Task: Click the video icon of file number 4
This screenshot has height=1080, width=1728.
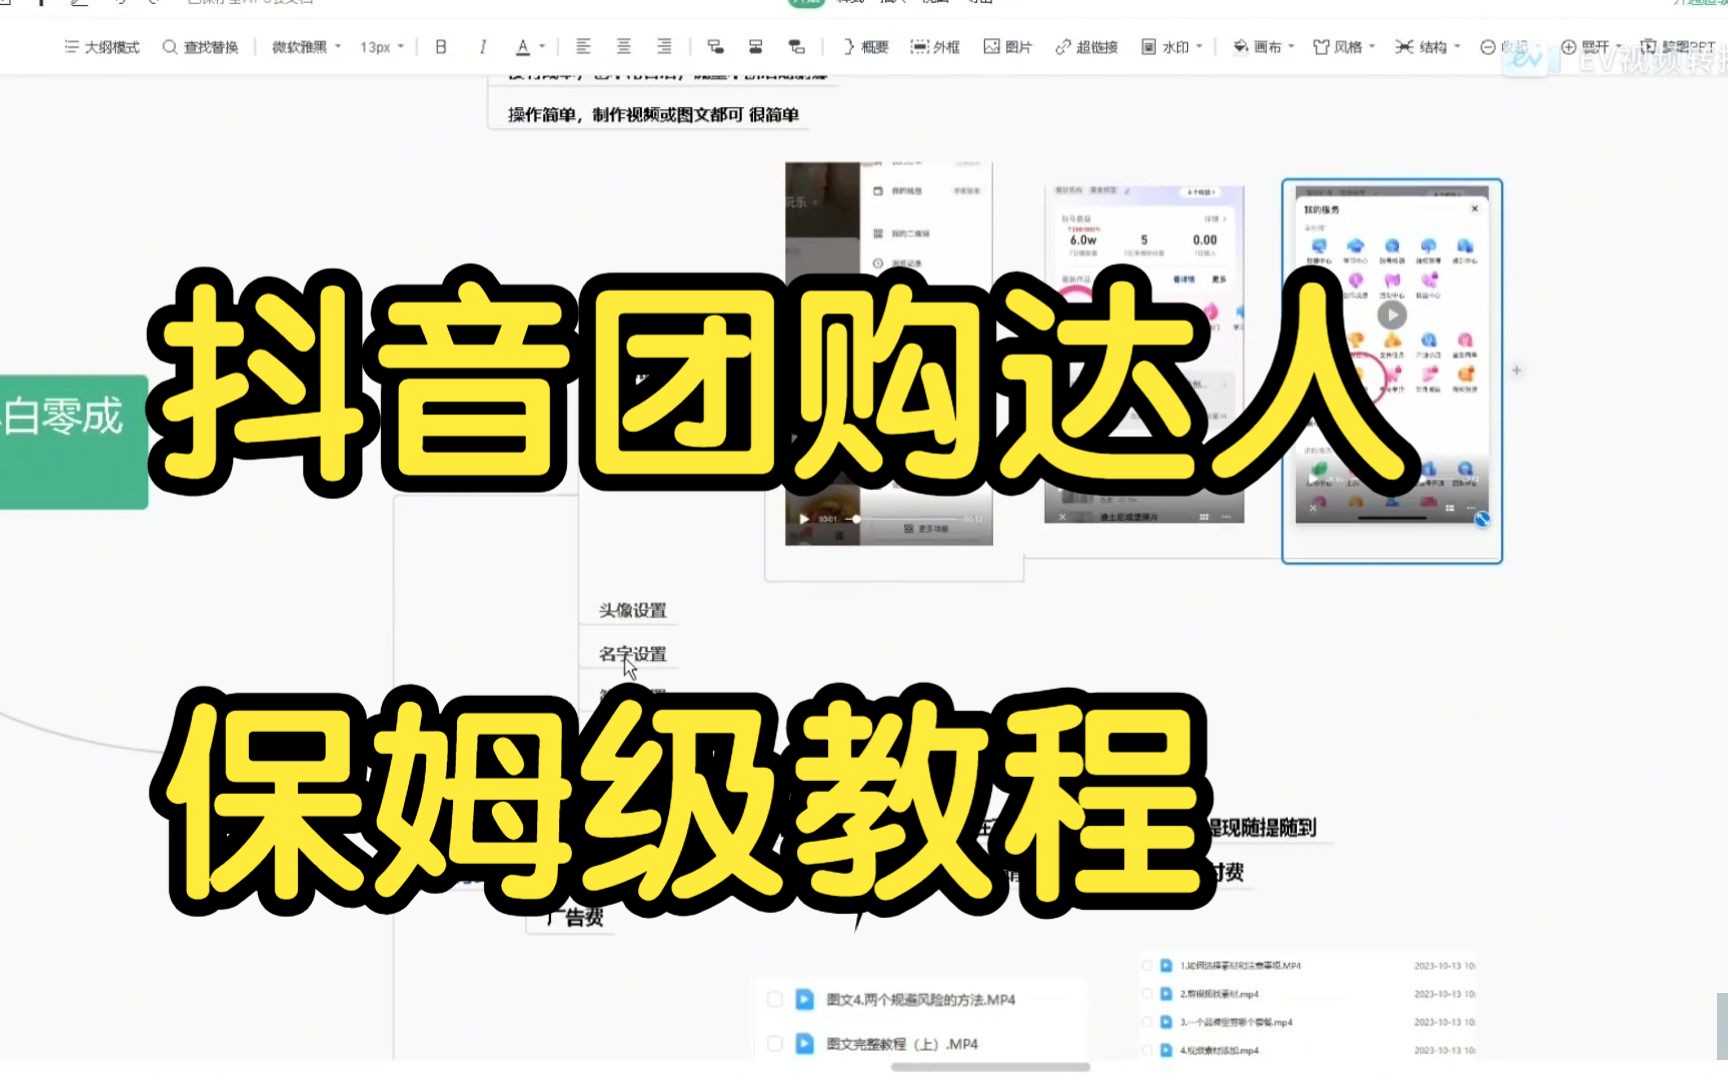Action: [1166, 1050]
